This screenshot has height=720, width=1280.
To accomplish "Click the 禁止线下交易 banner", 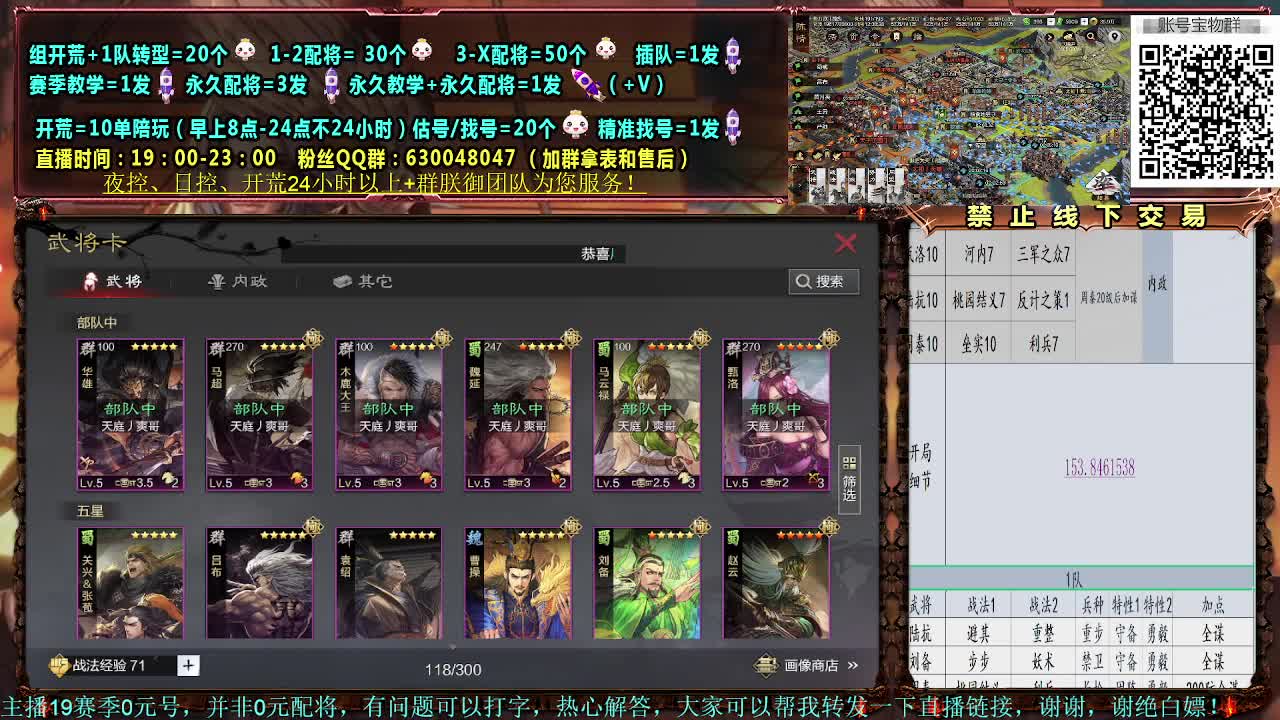I will click(x=1087, y=216).
